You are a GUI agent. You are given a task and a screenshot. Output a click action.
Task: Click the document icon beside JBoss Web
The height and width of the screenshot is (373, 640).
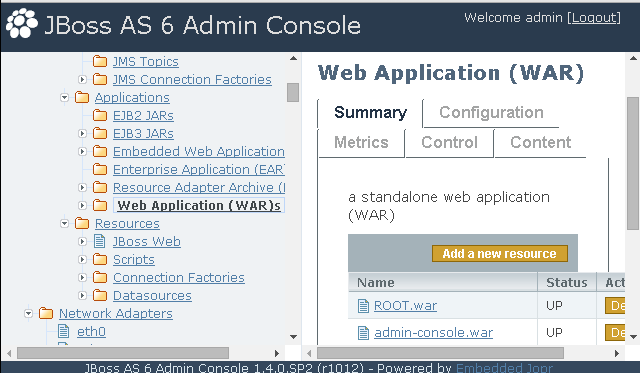coord(100,241)
